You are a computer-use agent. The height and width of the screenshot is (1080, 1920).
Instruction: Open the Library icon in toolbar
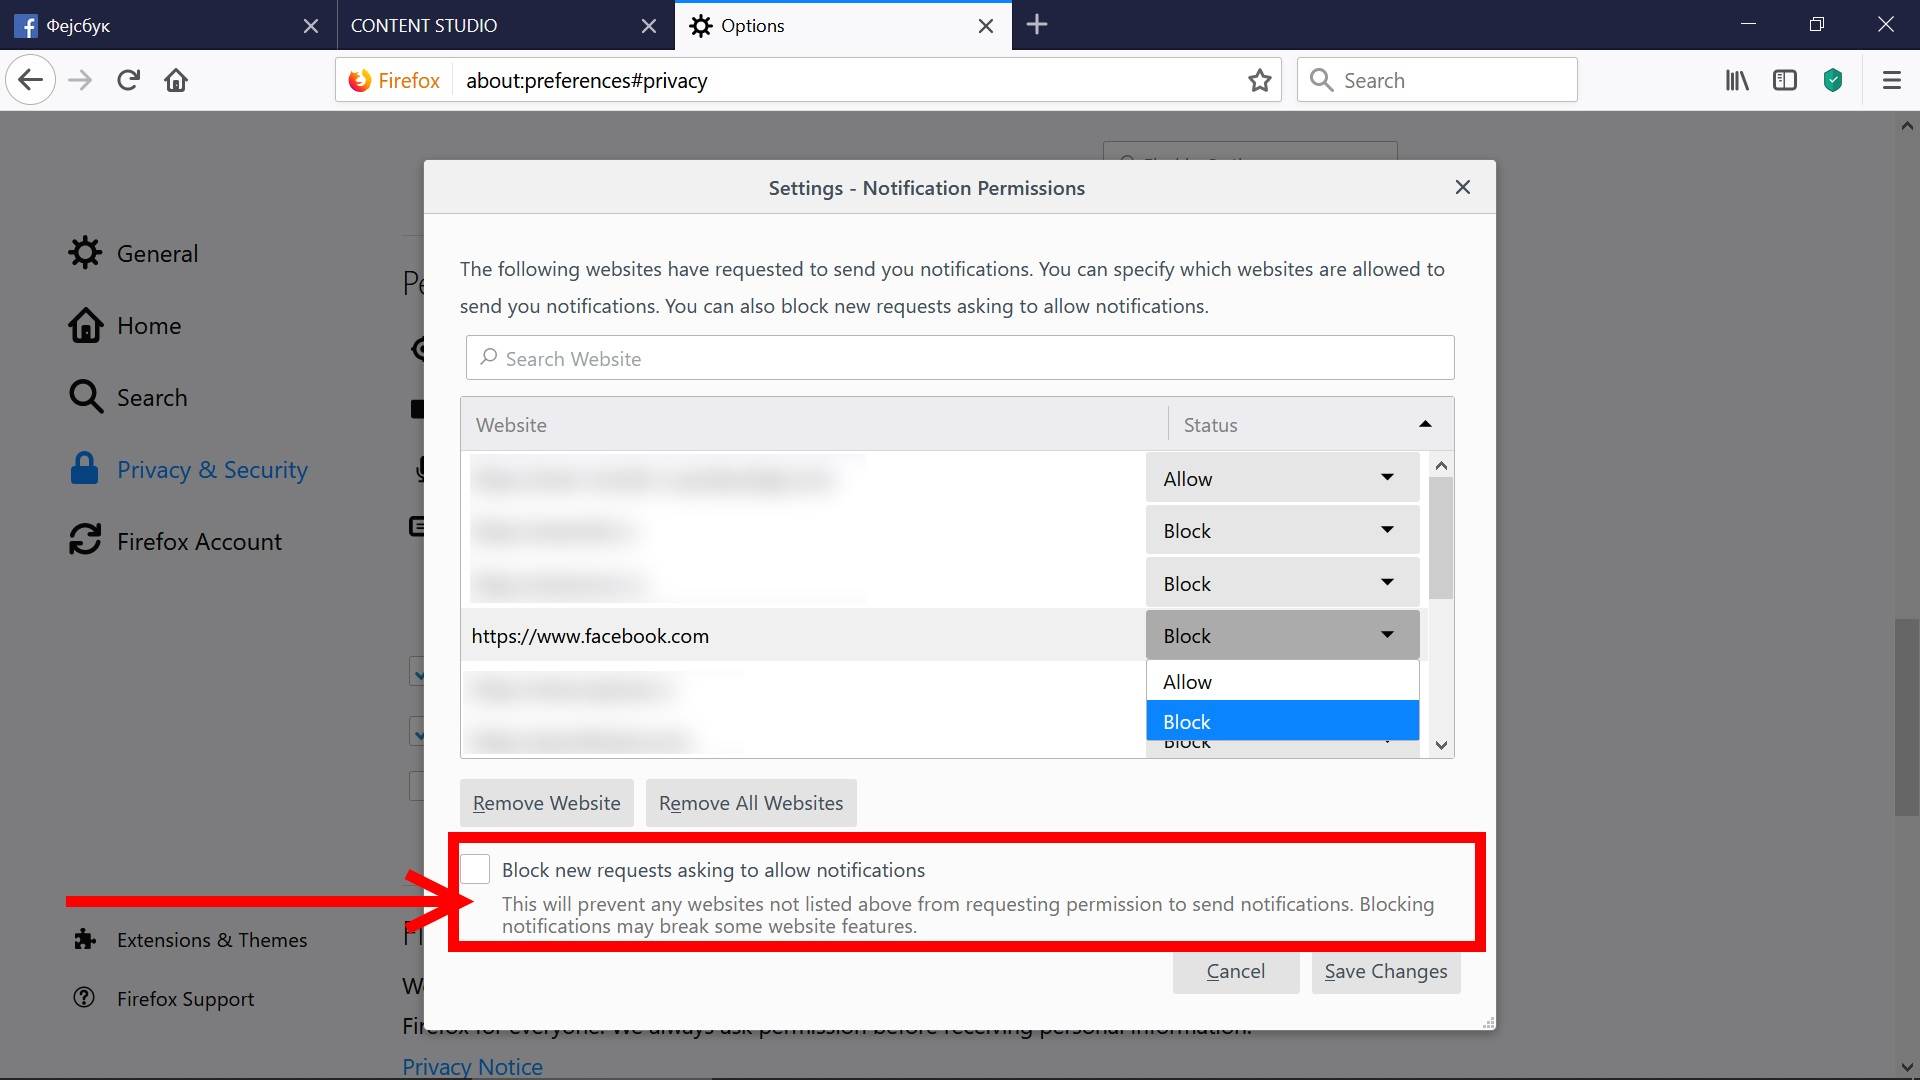(1737, 80)
